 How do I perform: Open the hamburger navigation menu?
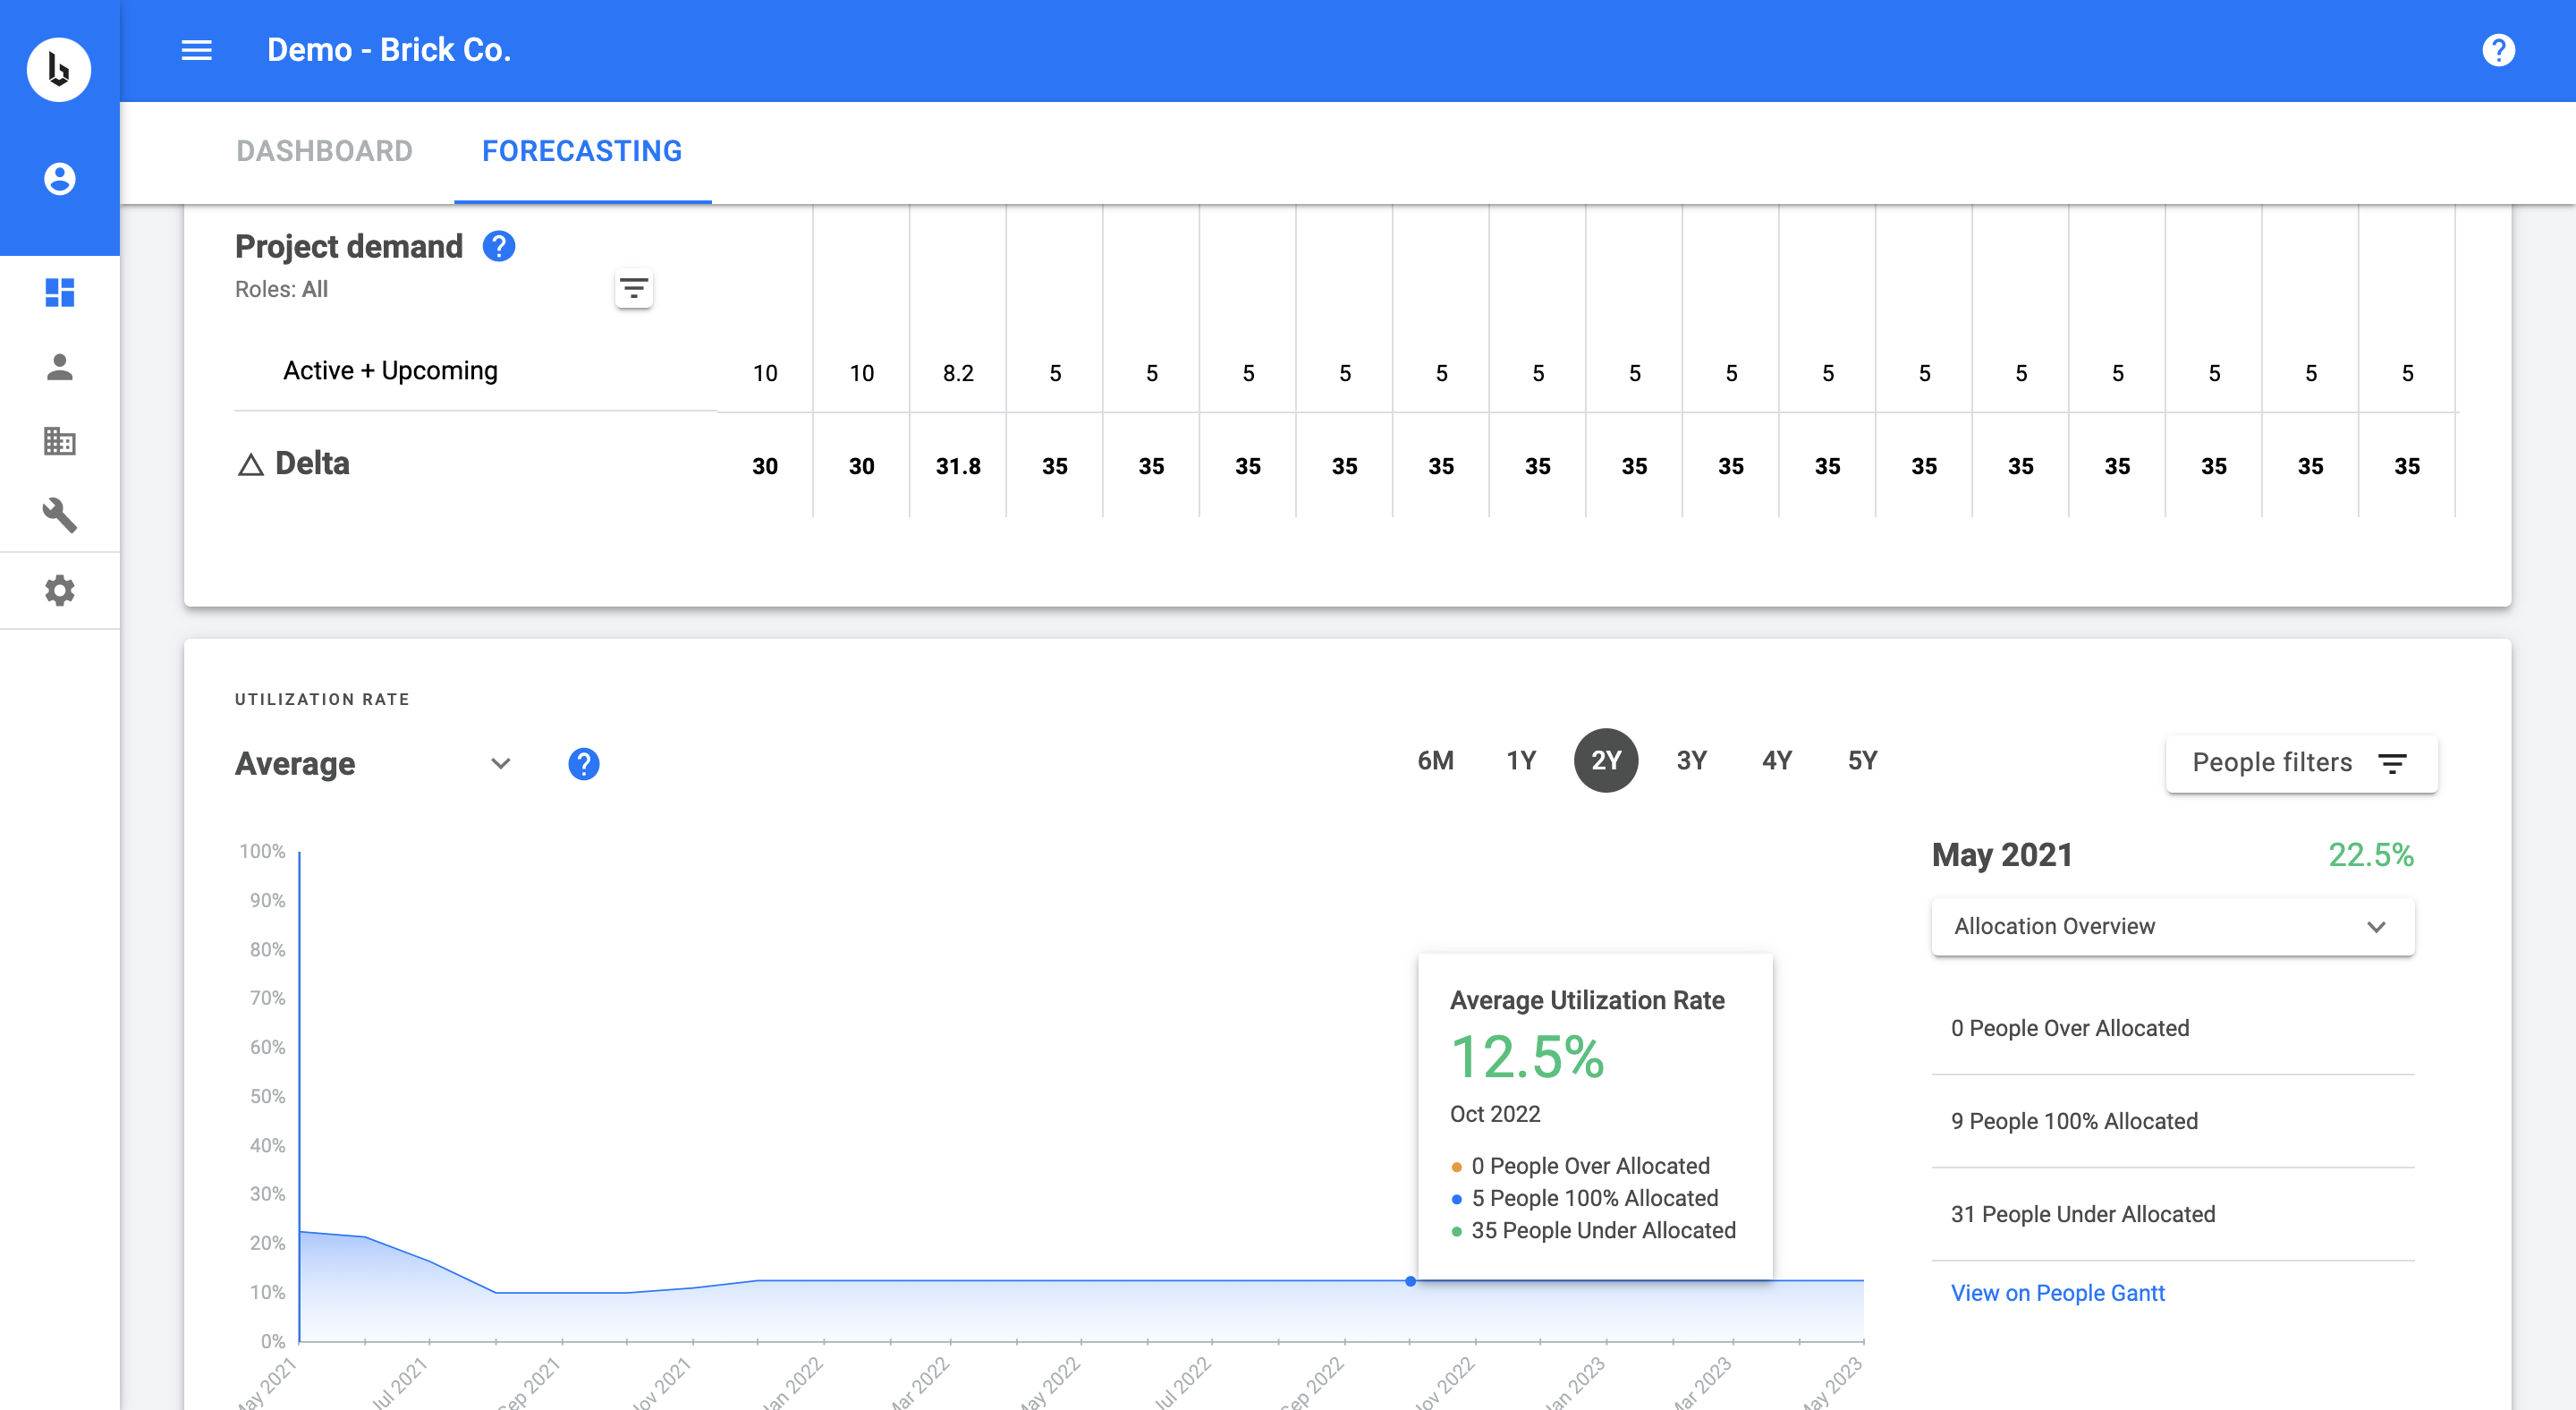tap(196, 50)
